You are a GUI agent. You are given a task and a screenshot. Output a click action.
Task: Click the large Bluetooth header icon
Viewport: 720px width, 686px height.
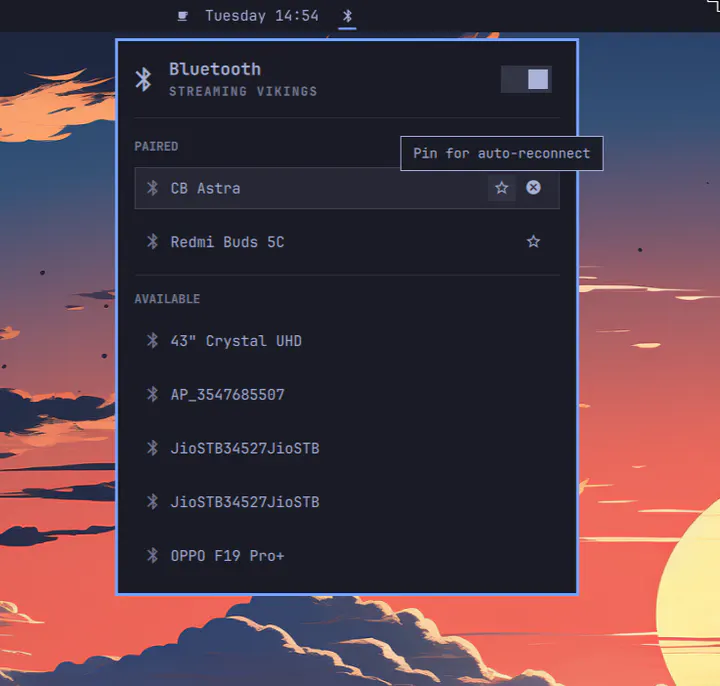[x=143, y=79]
